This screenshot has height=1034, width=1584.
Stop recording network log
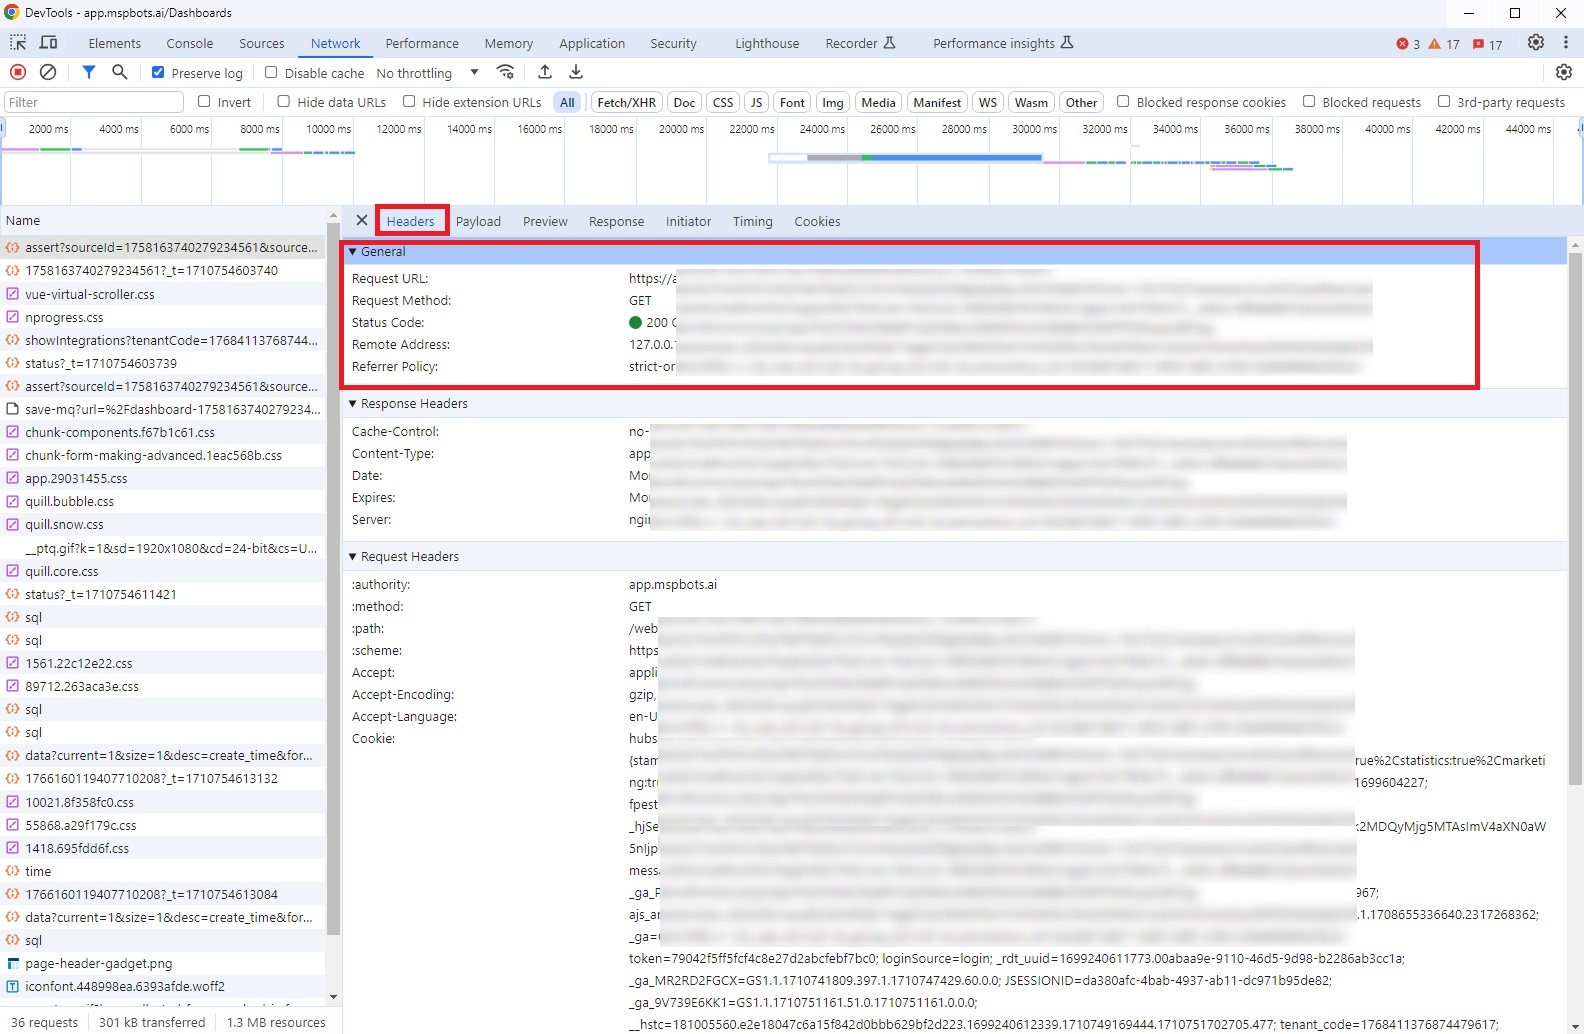(17, 72)
